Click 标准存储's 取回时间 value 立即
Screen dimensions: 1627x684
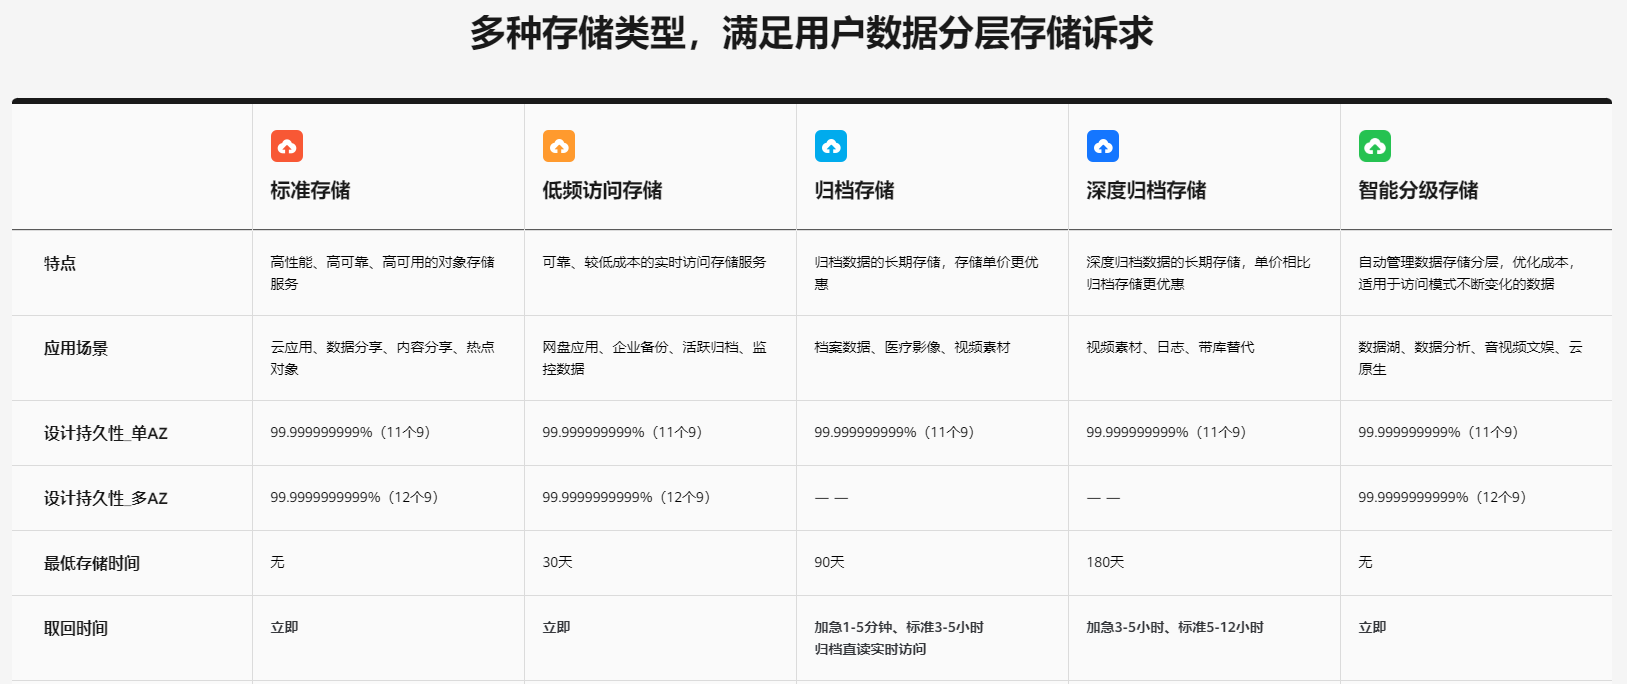click(x=284, y=627)
